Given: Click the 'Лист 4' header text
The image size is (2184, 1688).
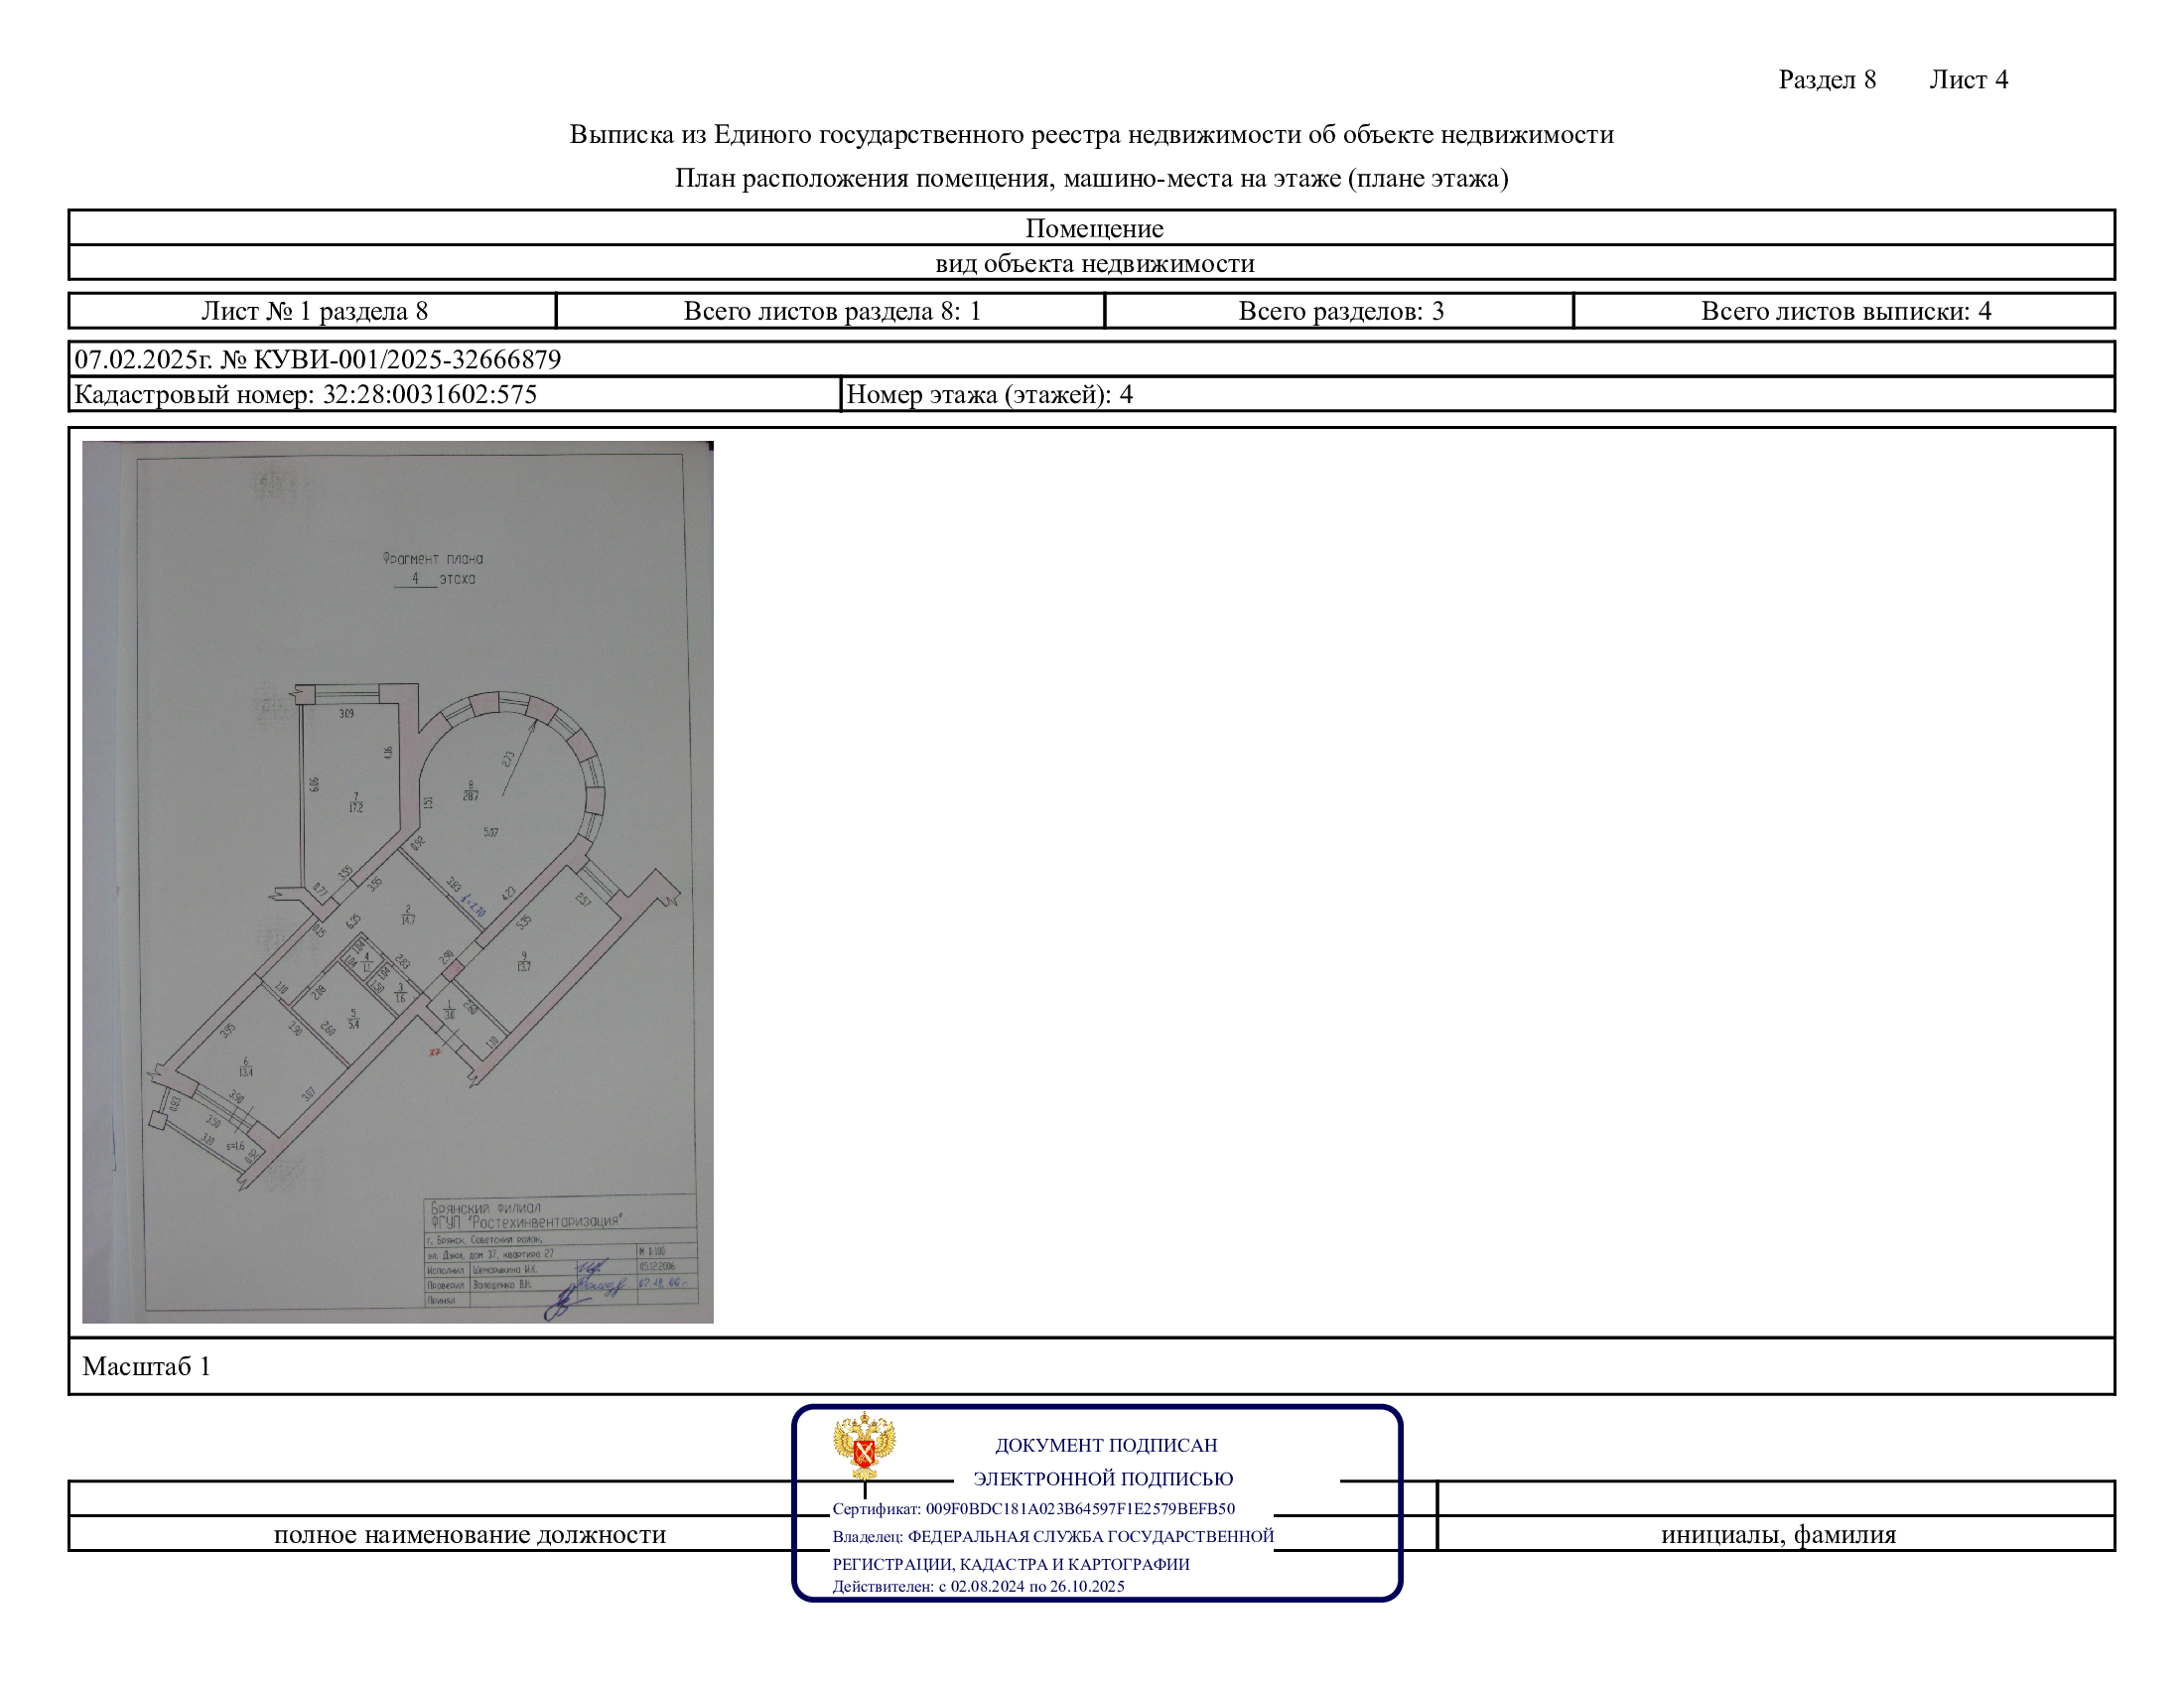Looking at the screenshot, I should 1968,80.
